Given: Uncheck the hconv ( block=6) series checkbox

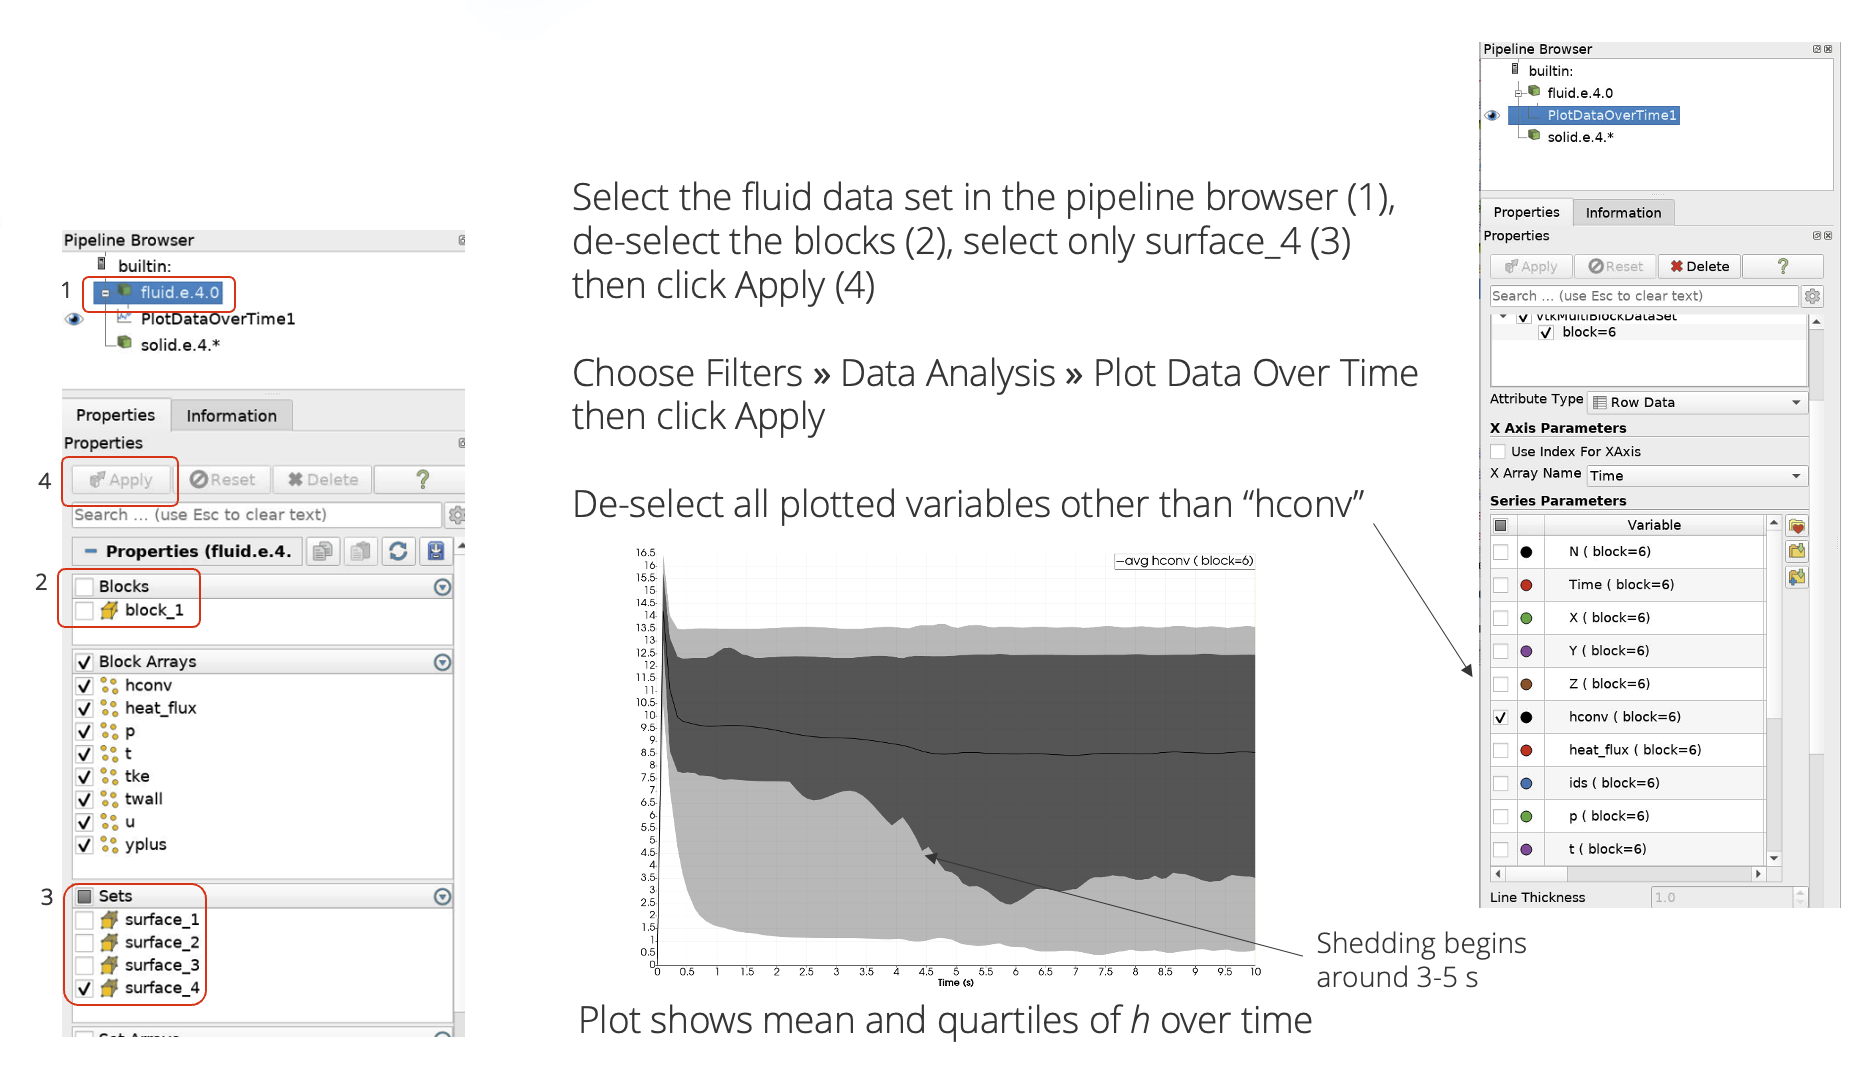Looking at the screenshot, I should click(x=1501, y=717).
